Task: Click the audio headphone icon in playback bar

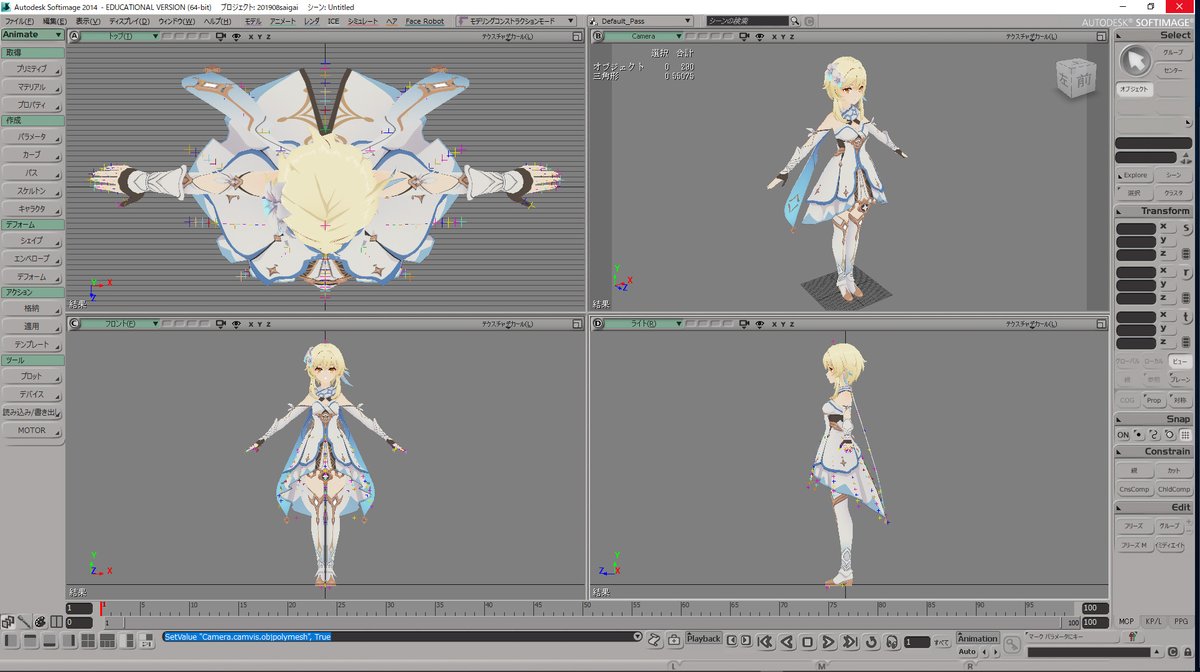Action: pyautogui.click(x=892, y=641)
